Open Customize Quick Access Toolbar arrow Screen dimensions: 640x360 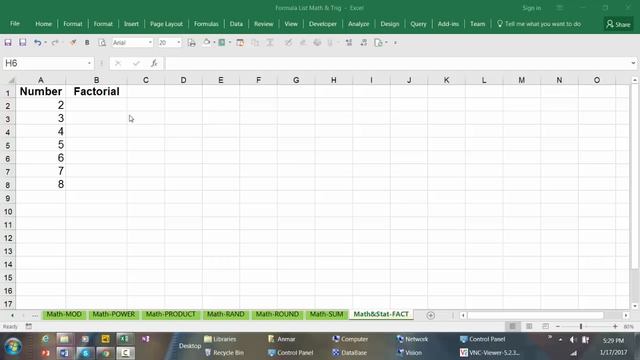395,42
